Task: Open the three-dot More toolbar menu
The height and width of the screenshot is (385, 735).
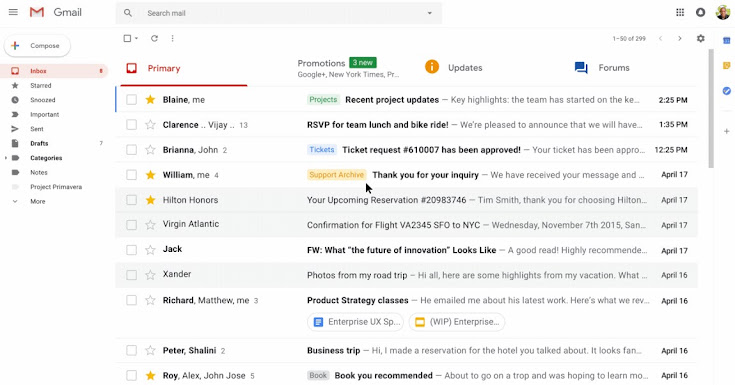Action: 172,38
